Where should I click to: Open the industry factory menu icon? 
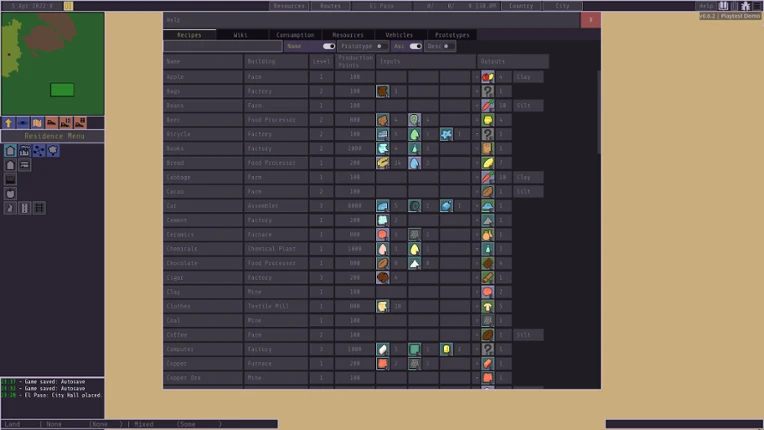point(24,150)
